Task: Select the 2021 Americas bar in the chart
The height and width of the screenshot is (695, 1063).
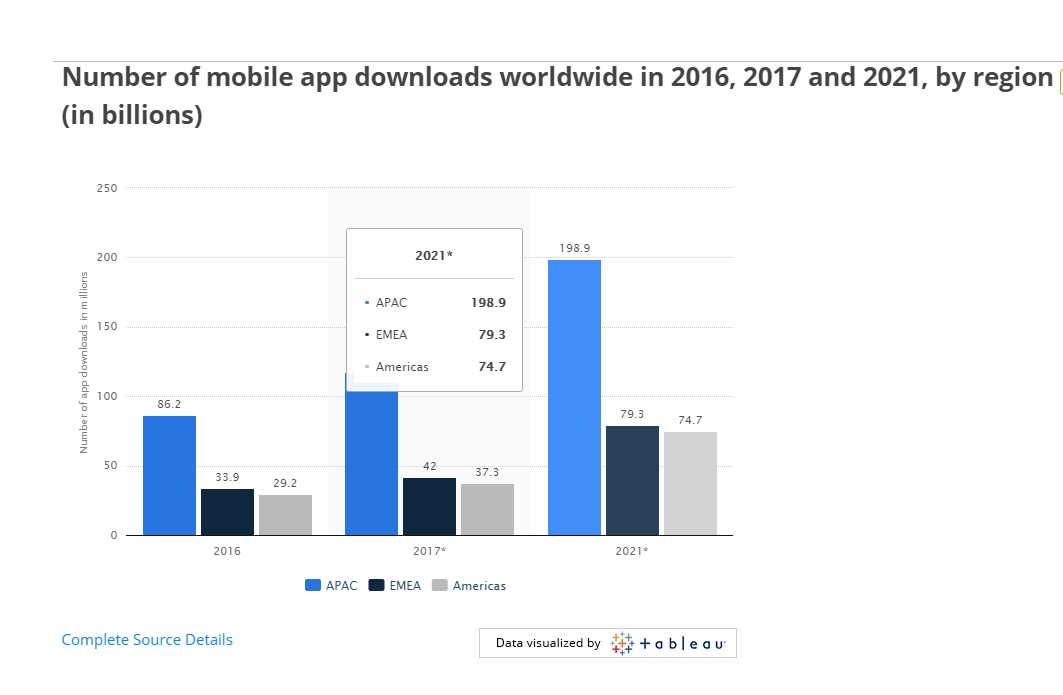Action: [690, 483]
